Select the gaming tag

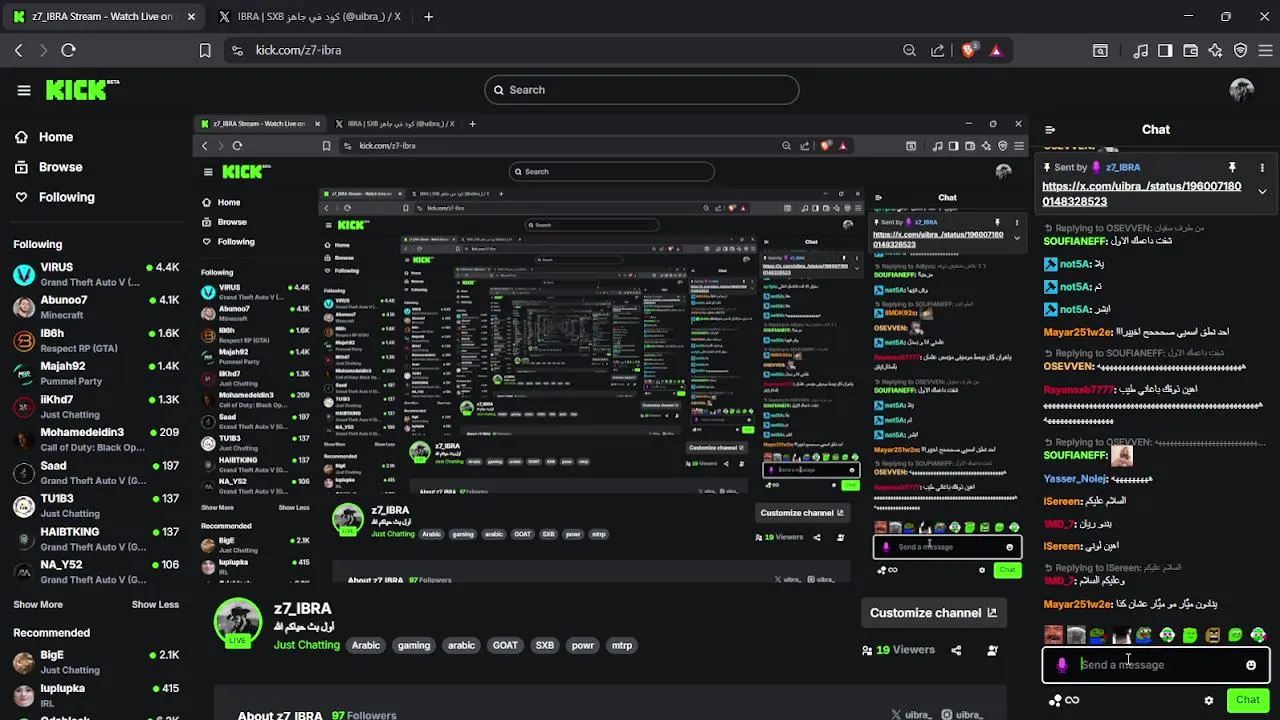click(414, 645)
